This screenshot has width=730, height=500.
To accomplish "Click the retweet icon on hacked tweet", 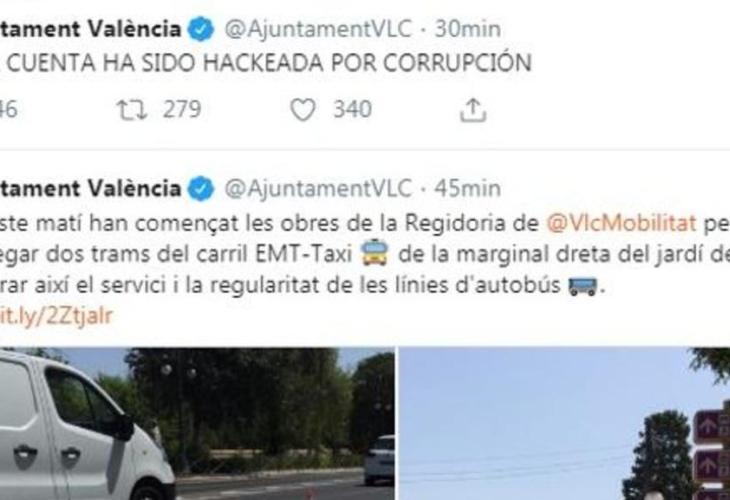I will (x=132, y=110).
